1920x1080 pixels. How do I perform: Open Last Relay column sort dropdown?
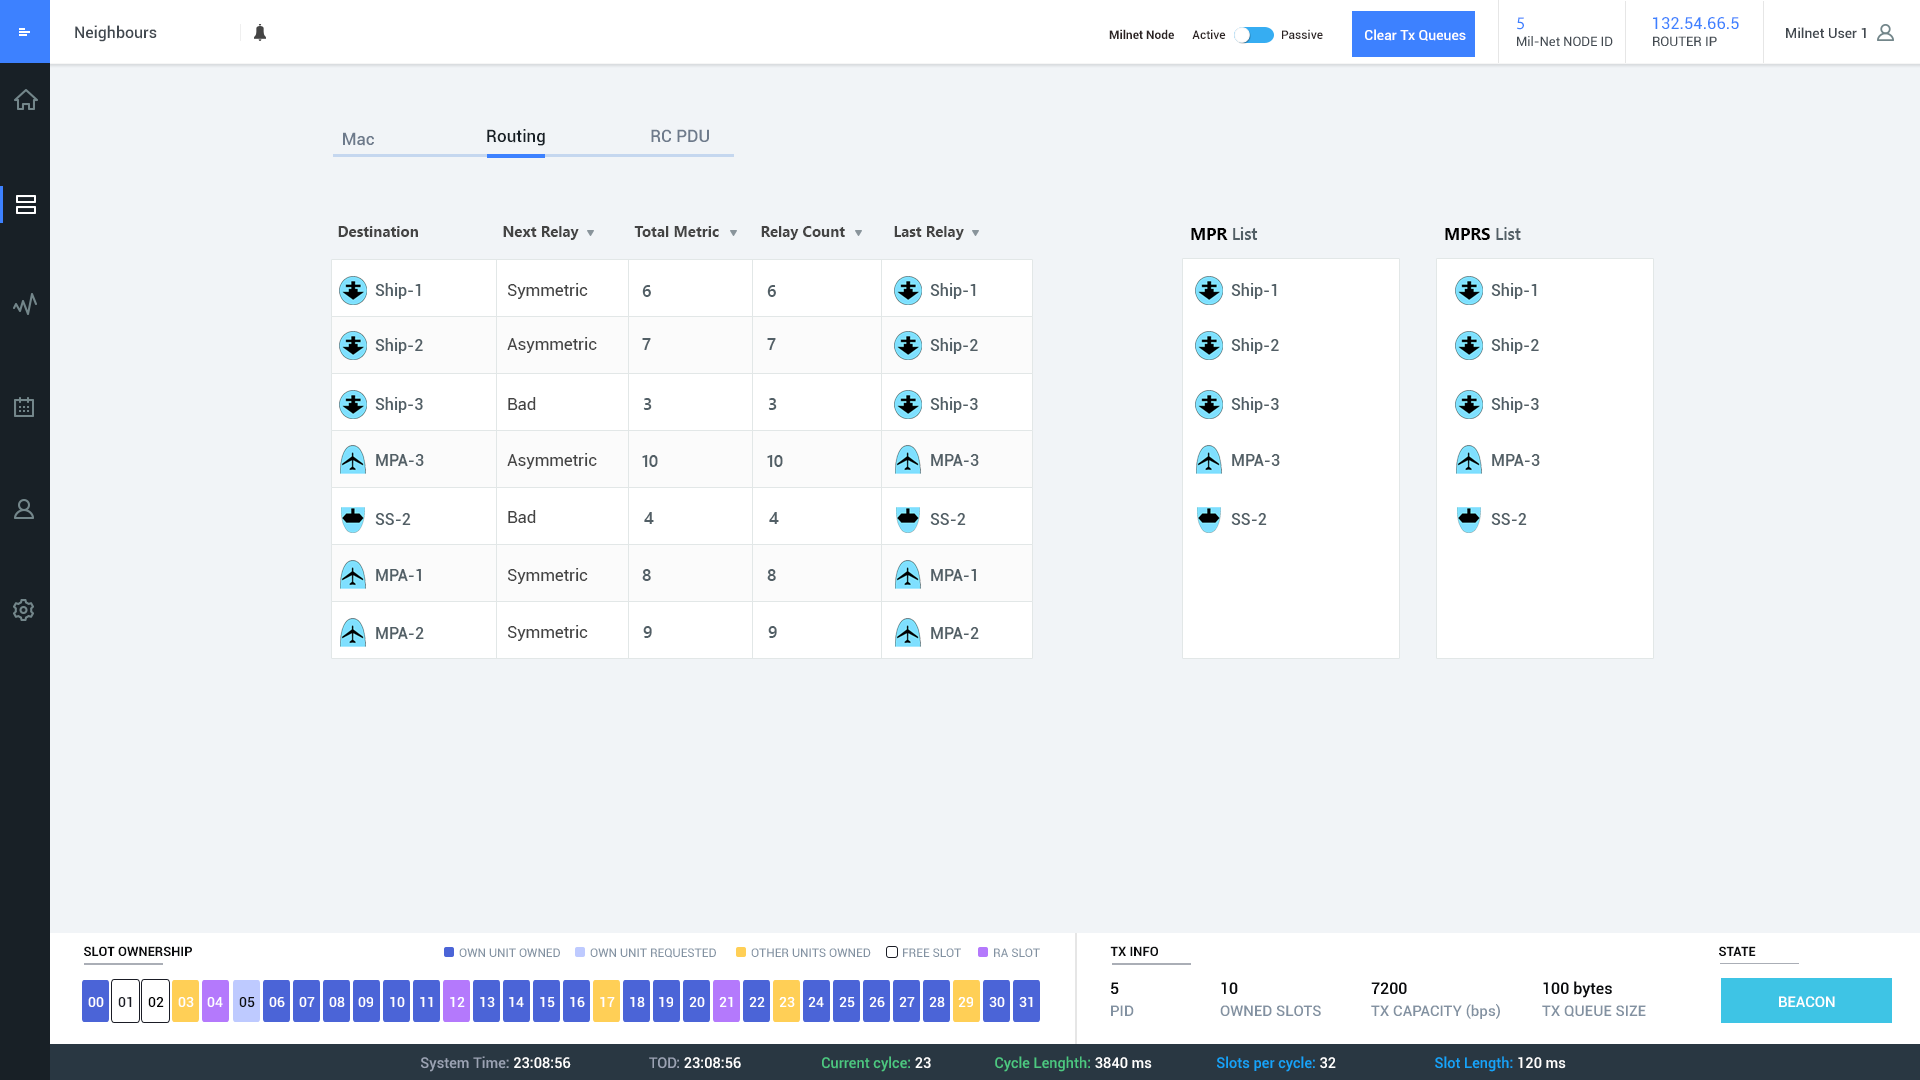[x=975, y=233]
